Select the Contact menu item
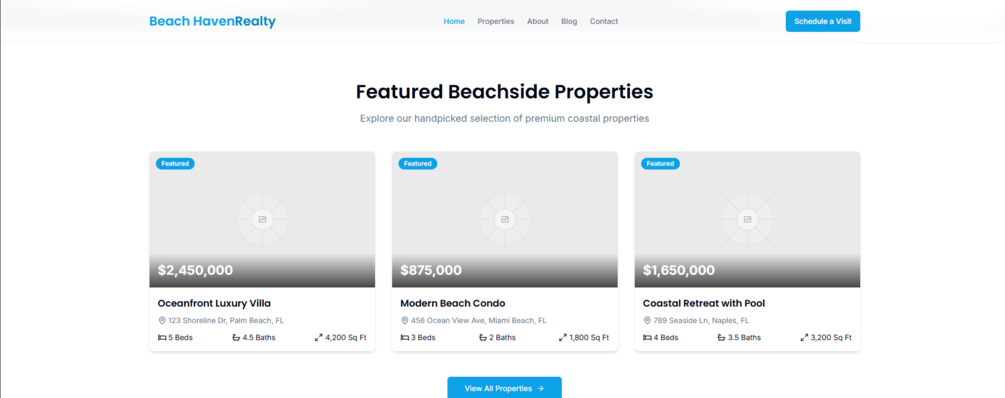 coord(604,21)
